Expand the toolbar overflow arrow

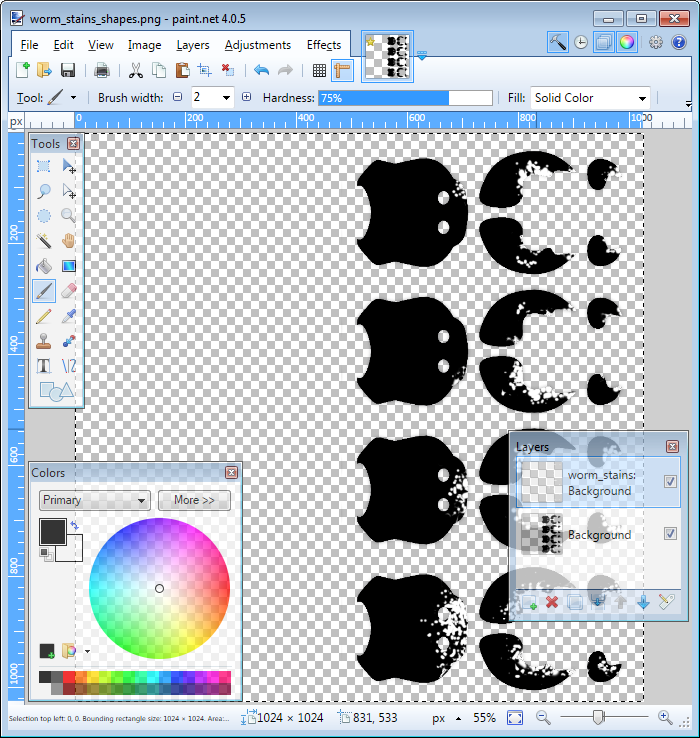click(x=689, y=104)
